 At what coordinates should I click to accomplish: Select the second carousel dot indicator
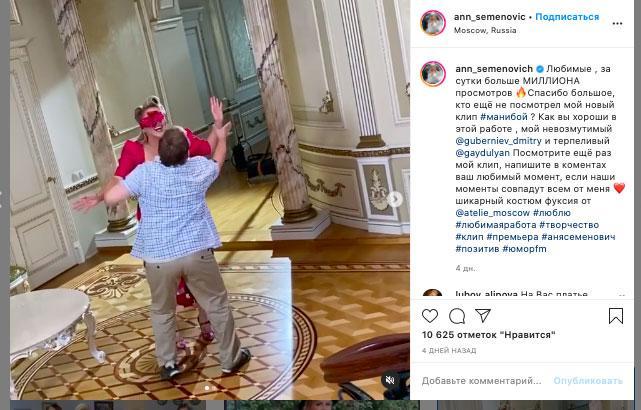(x=214, y=388)
